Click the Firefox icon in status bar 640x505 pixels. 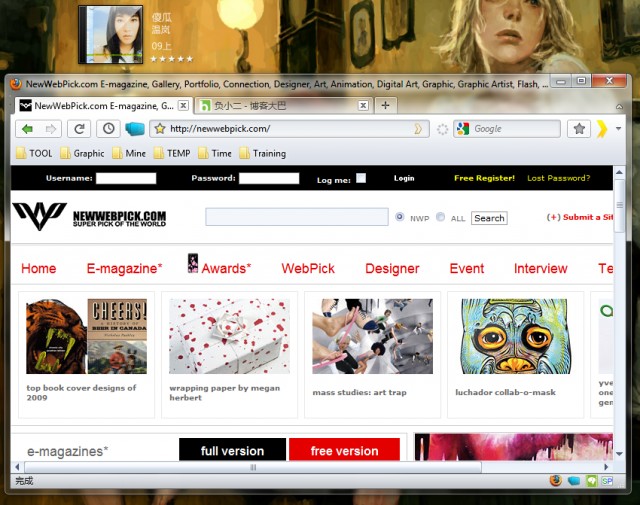click(556, 481)
